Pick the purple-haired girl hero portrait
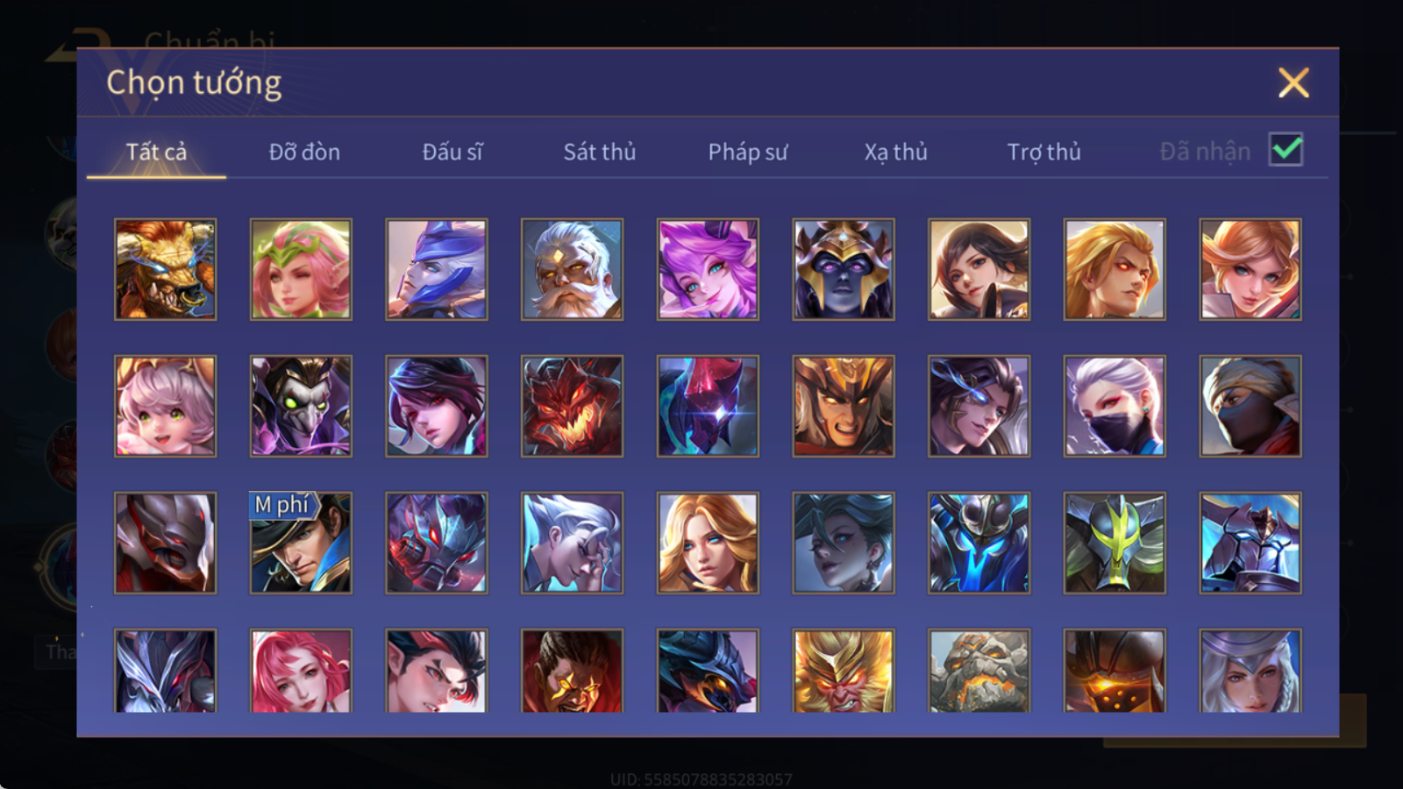 click(708, 270)
